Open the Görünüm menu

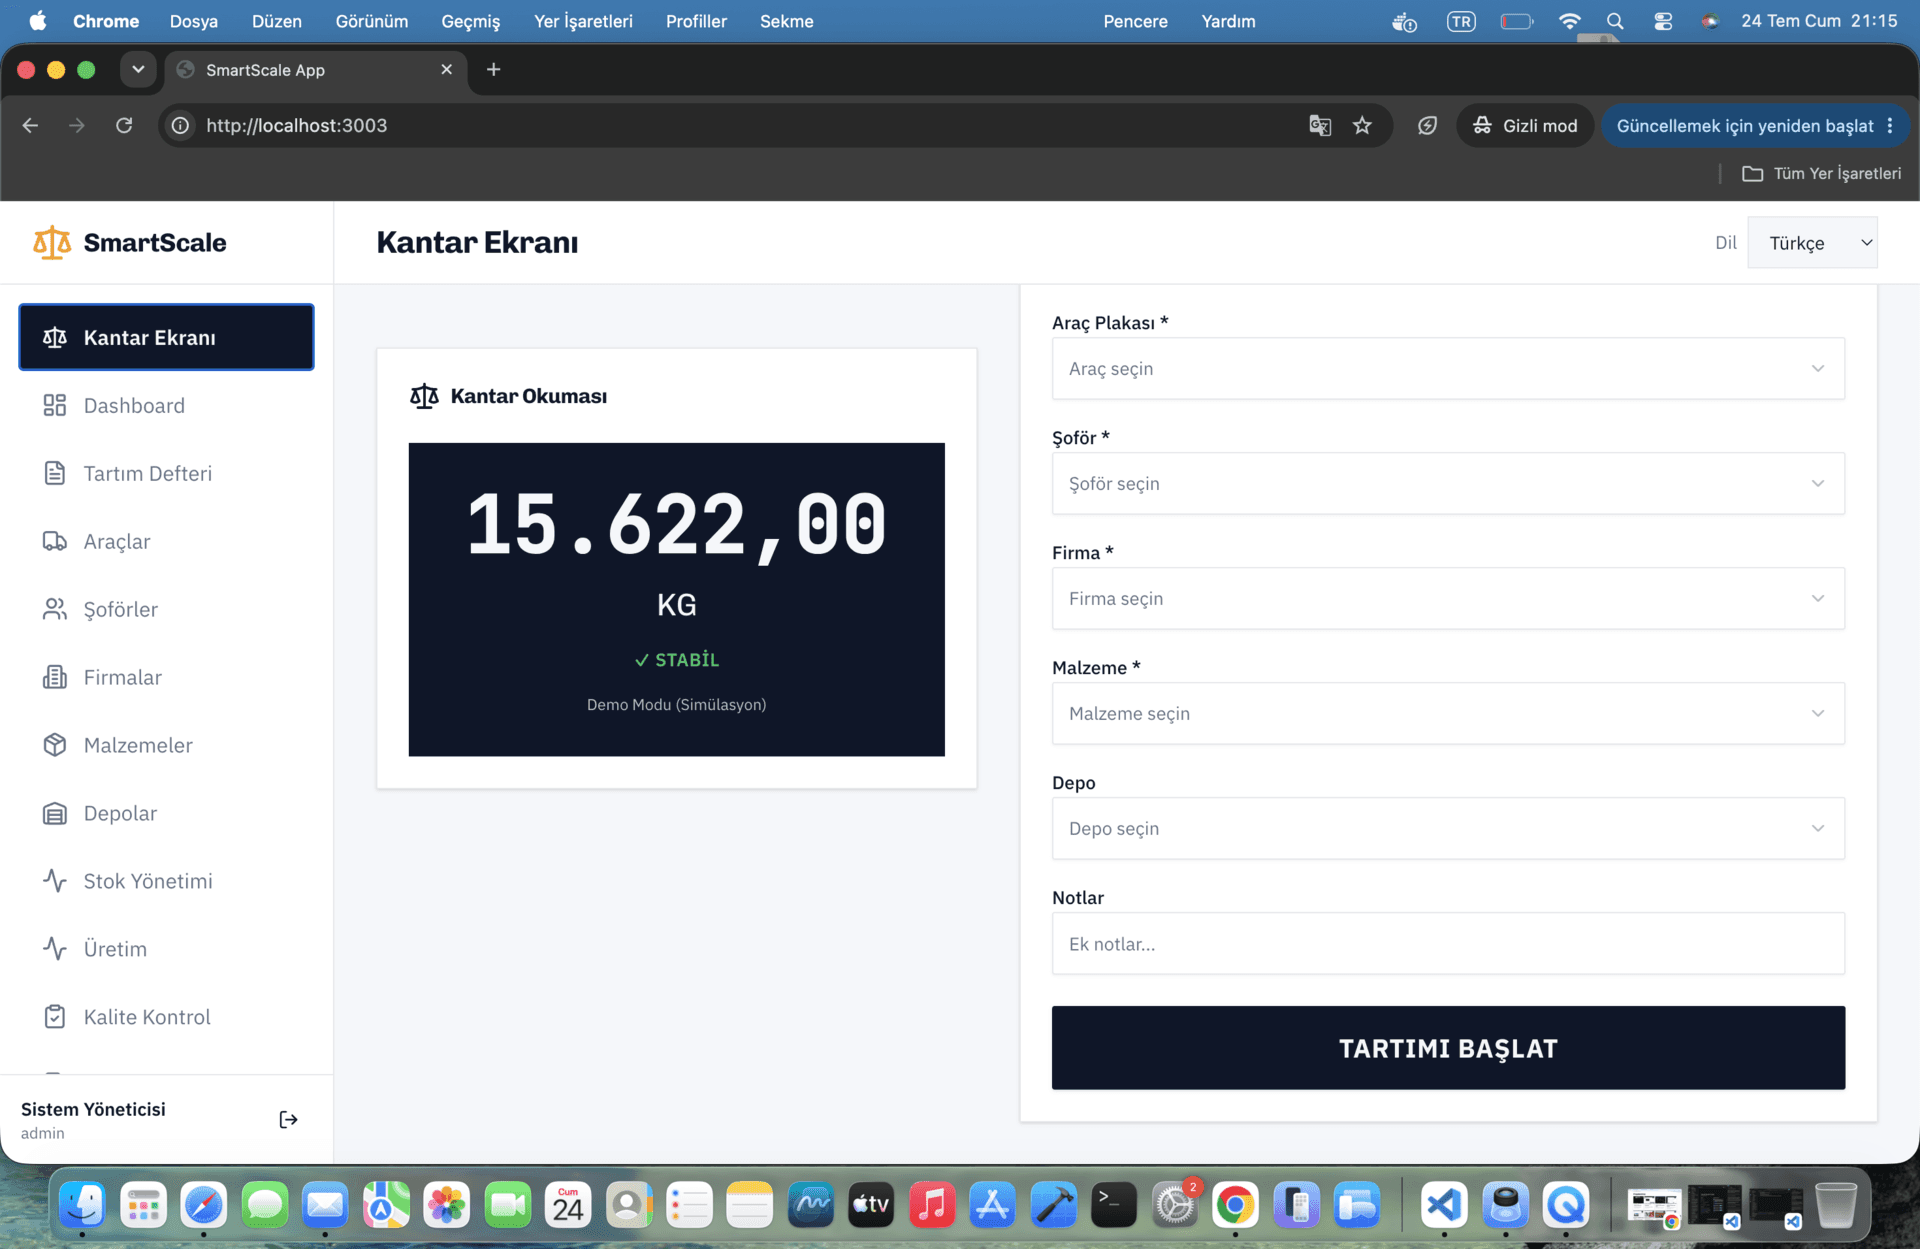(372, 21)
